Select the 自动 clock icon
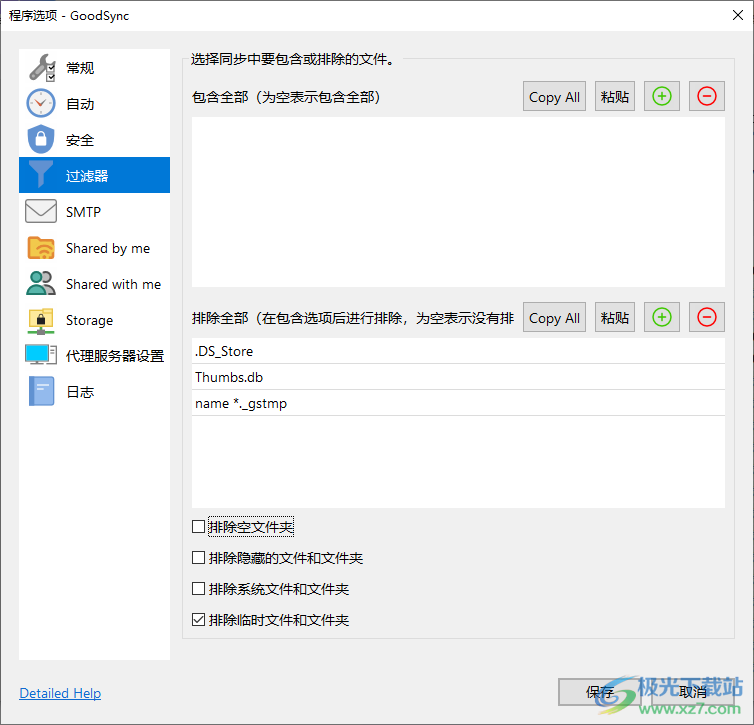The height and width of the screenshot is (725, 754). pyautogui.click(x=41, y=103)
